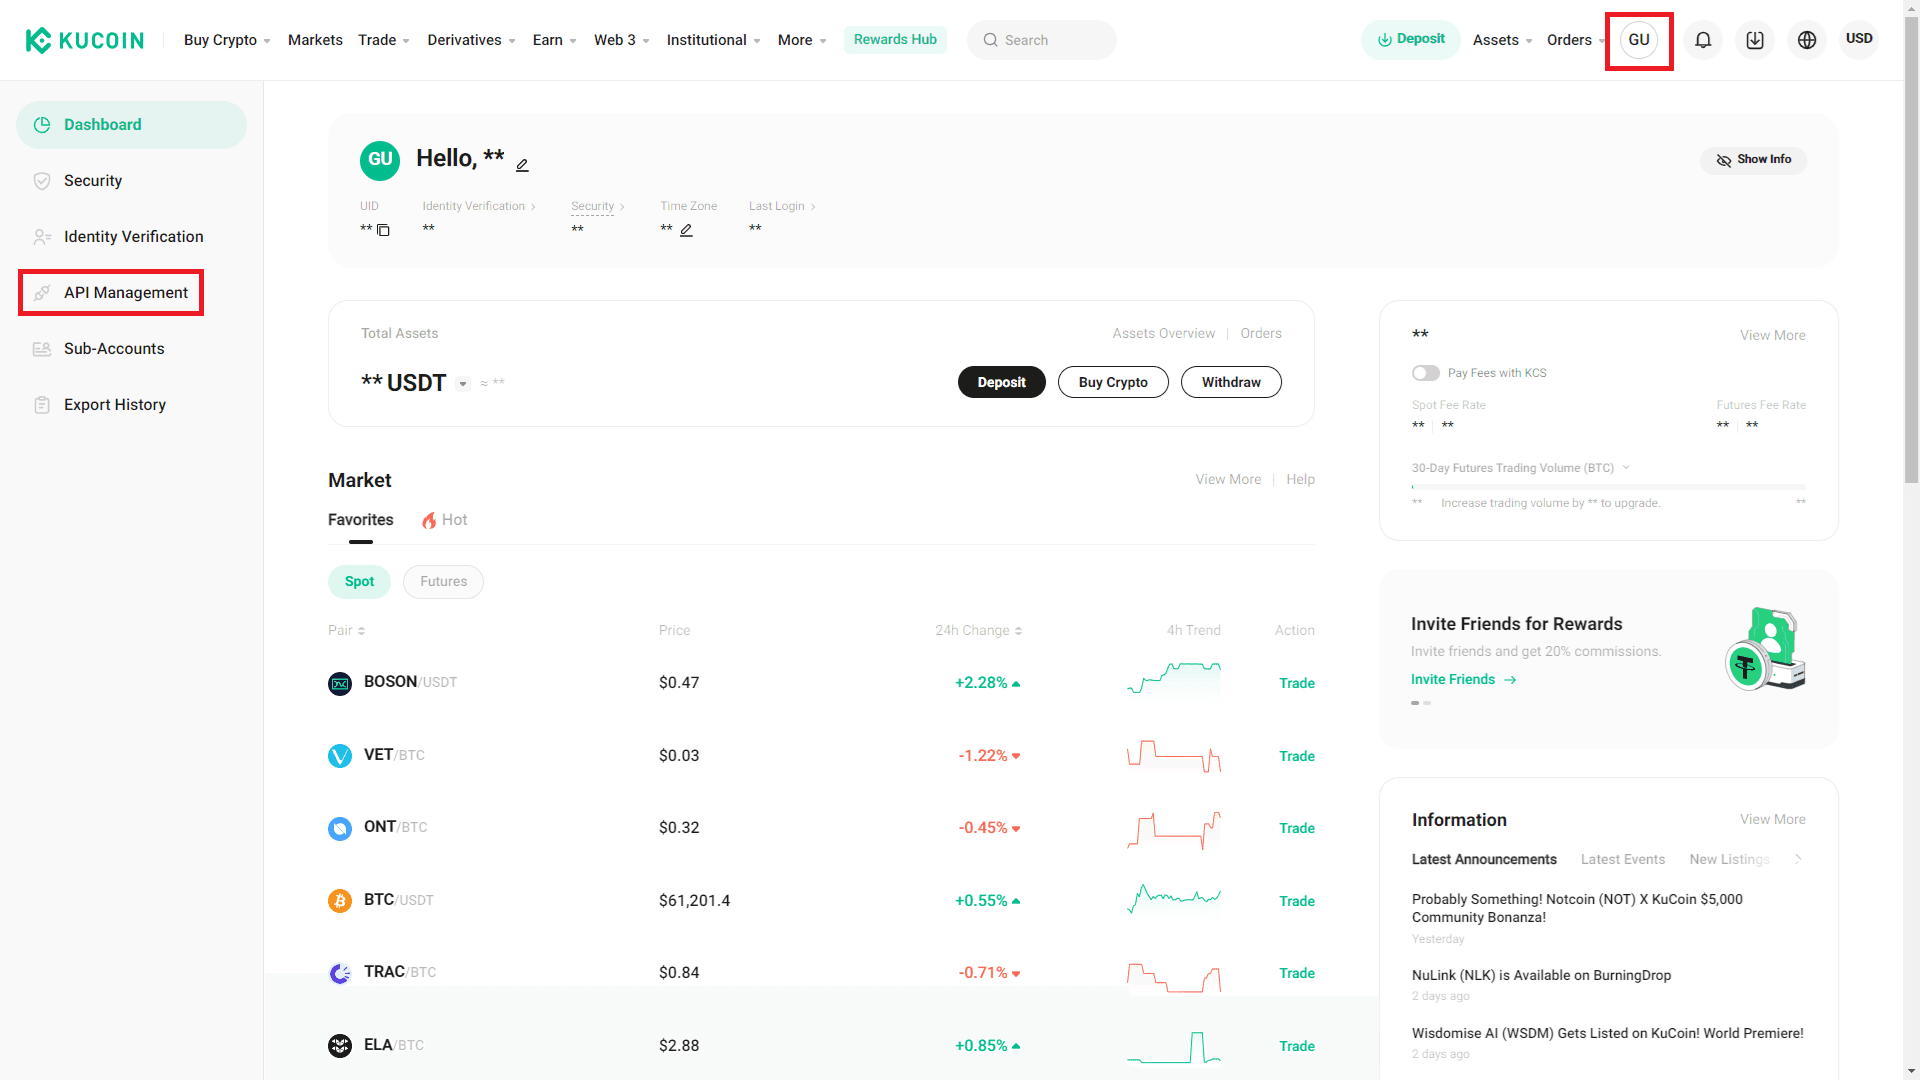Click the ONT coin icon

[340, 828]
